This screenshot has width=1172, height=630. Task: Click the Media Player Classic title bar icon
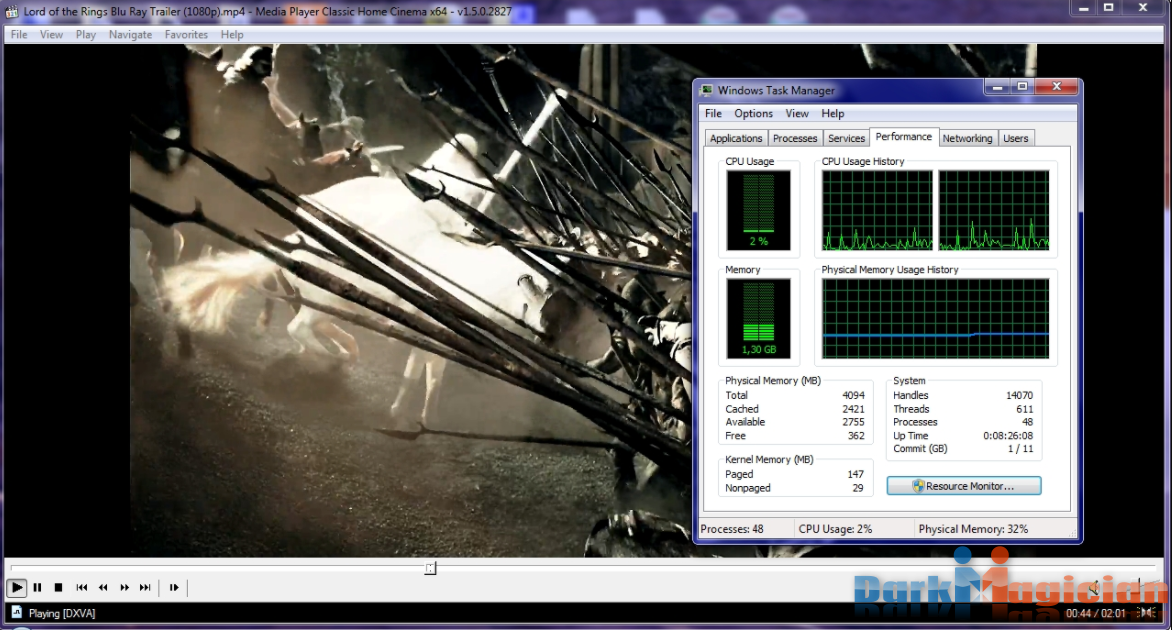[11, 11]
